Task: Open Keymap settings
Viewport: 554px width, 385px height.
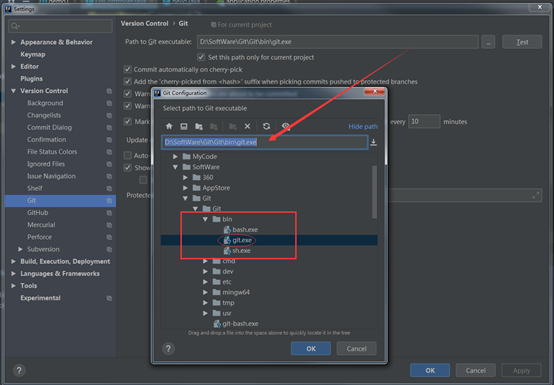Action: tap(33, 54)
